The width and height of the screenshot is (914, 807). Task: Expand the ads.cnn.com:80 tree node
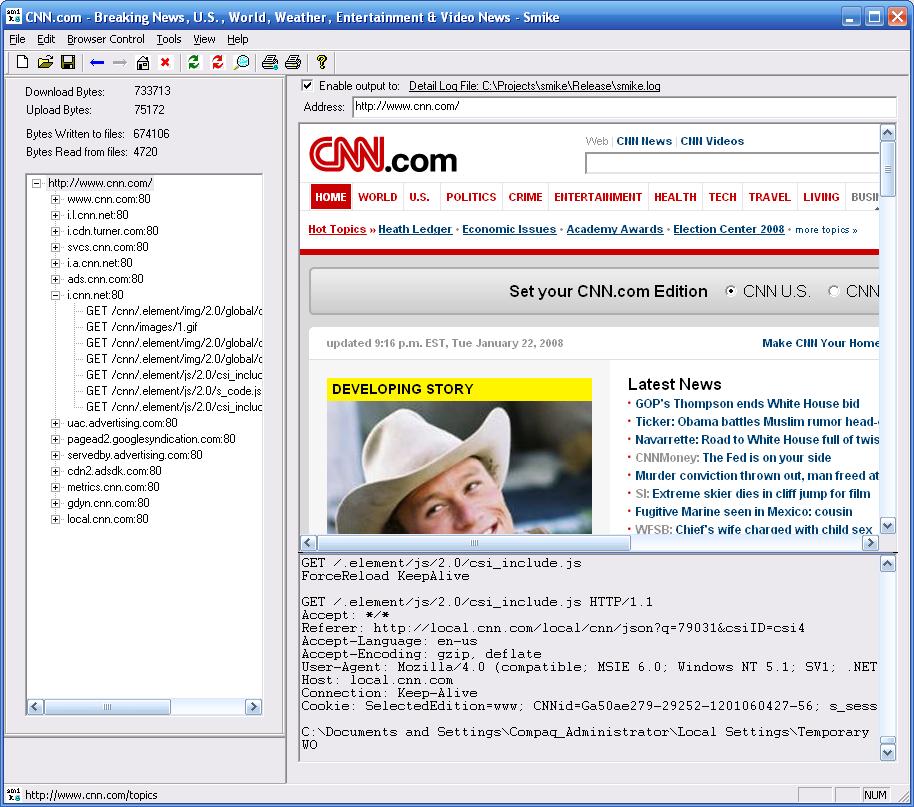pos(56,279)
